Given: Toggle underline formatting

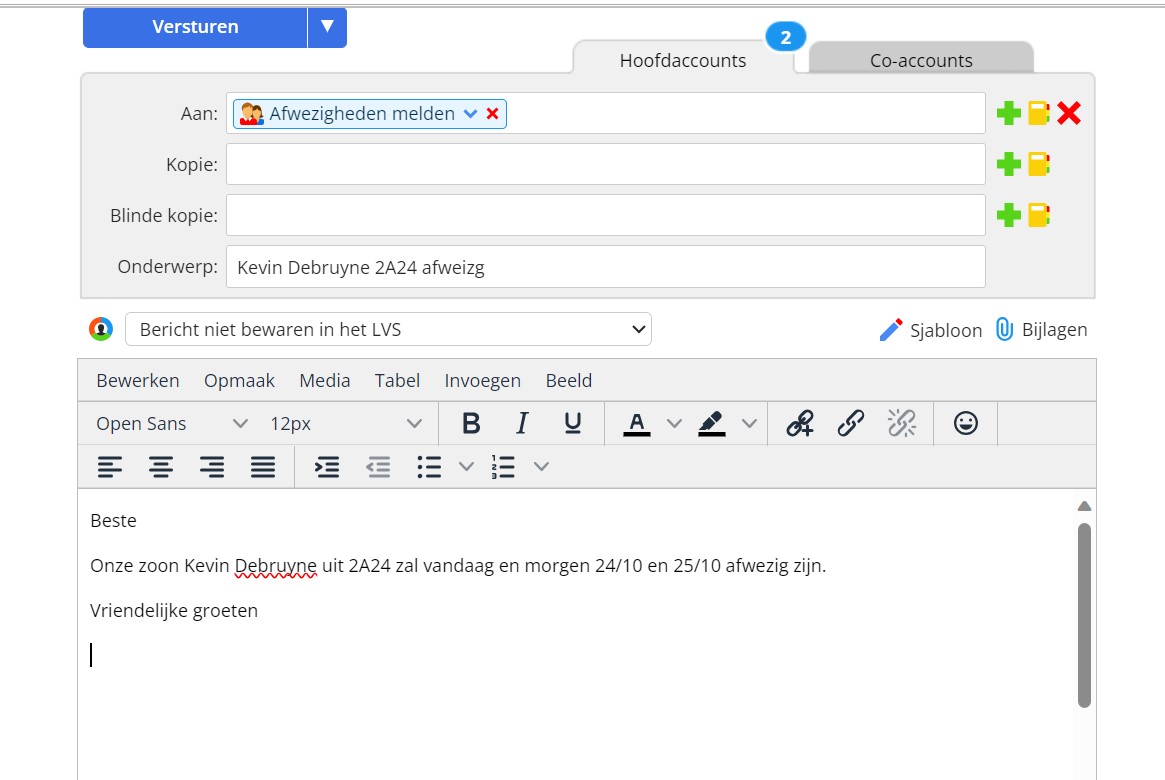Looking at the screenshot, I should click(x=572, y=423).
